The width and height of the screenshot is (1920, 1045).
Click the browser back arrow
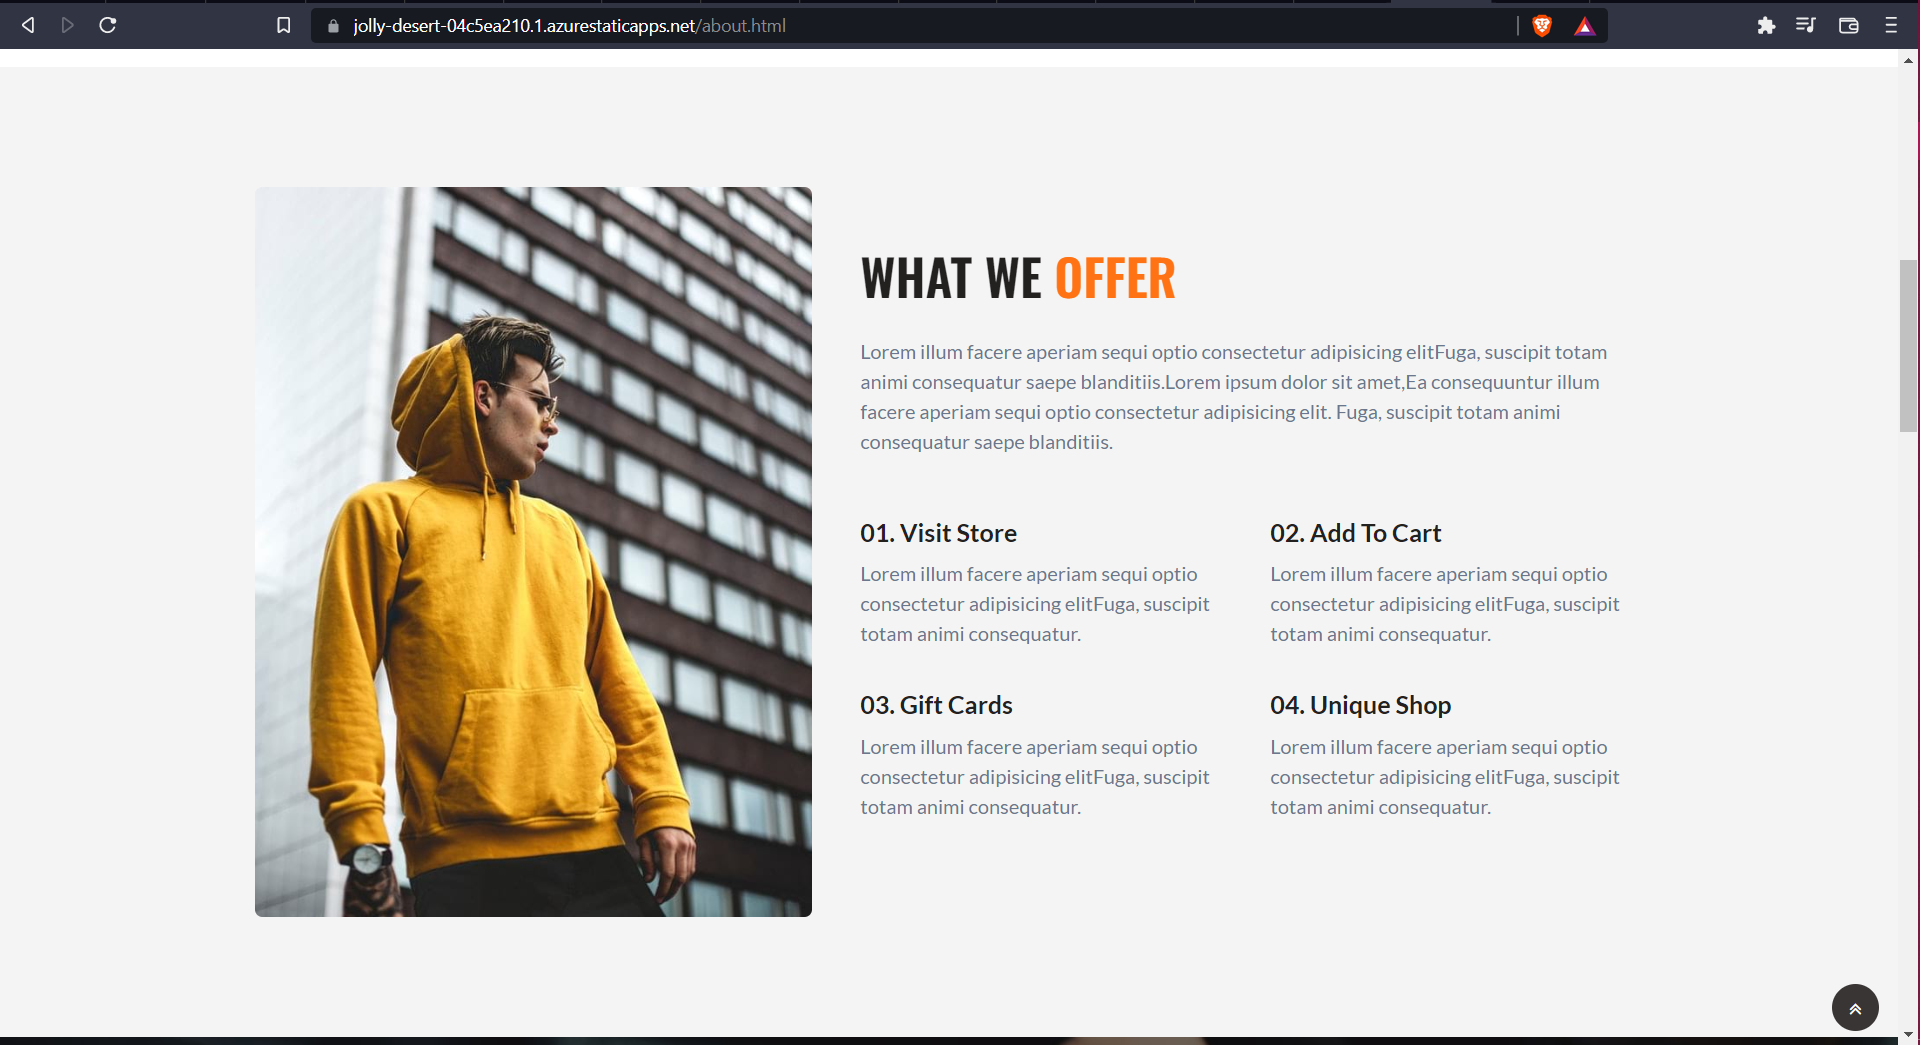pyautogui.click(x=28, y=25)
